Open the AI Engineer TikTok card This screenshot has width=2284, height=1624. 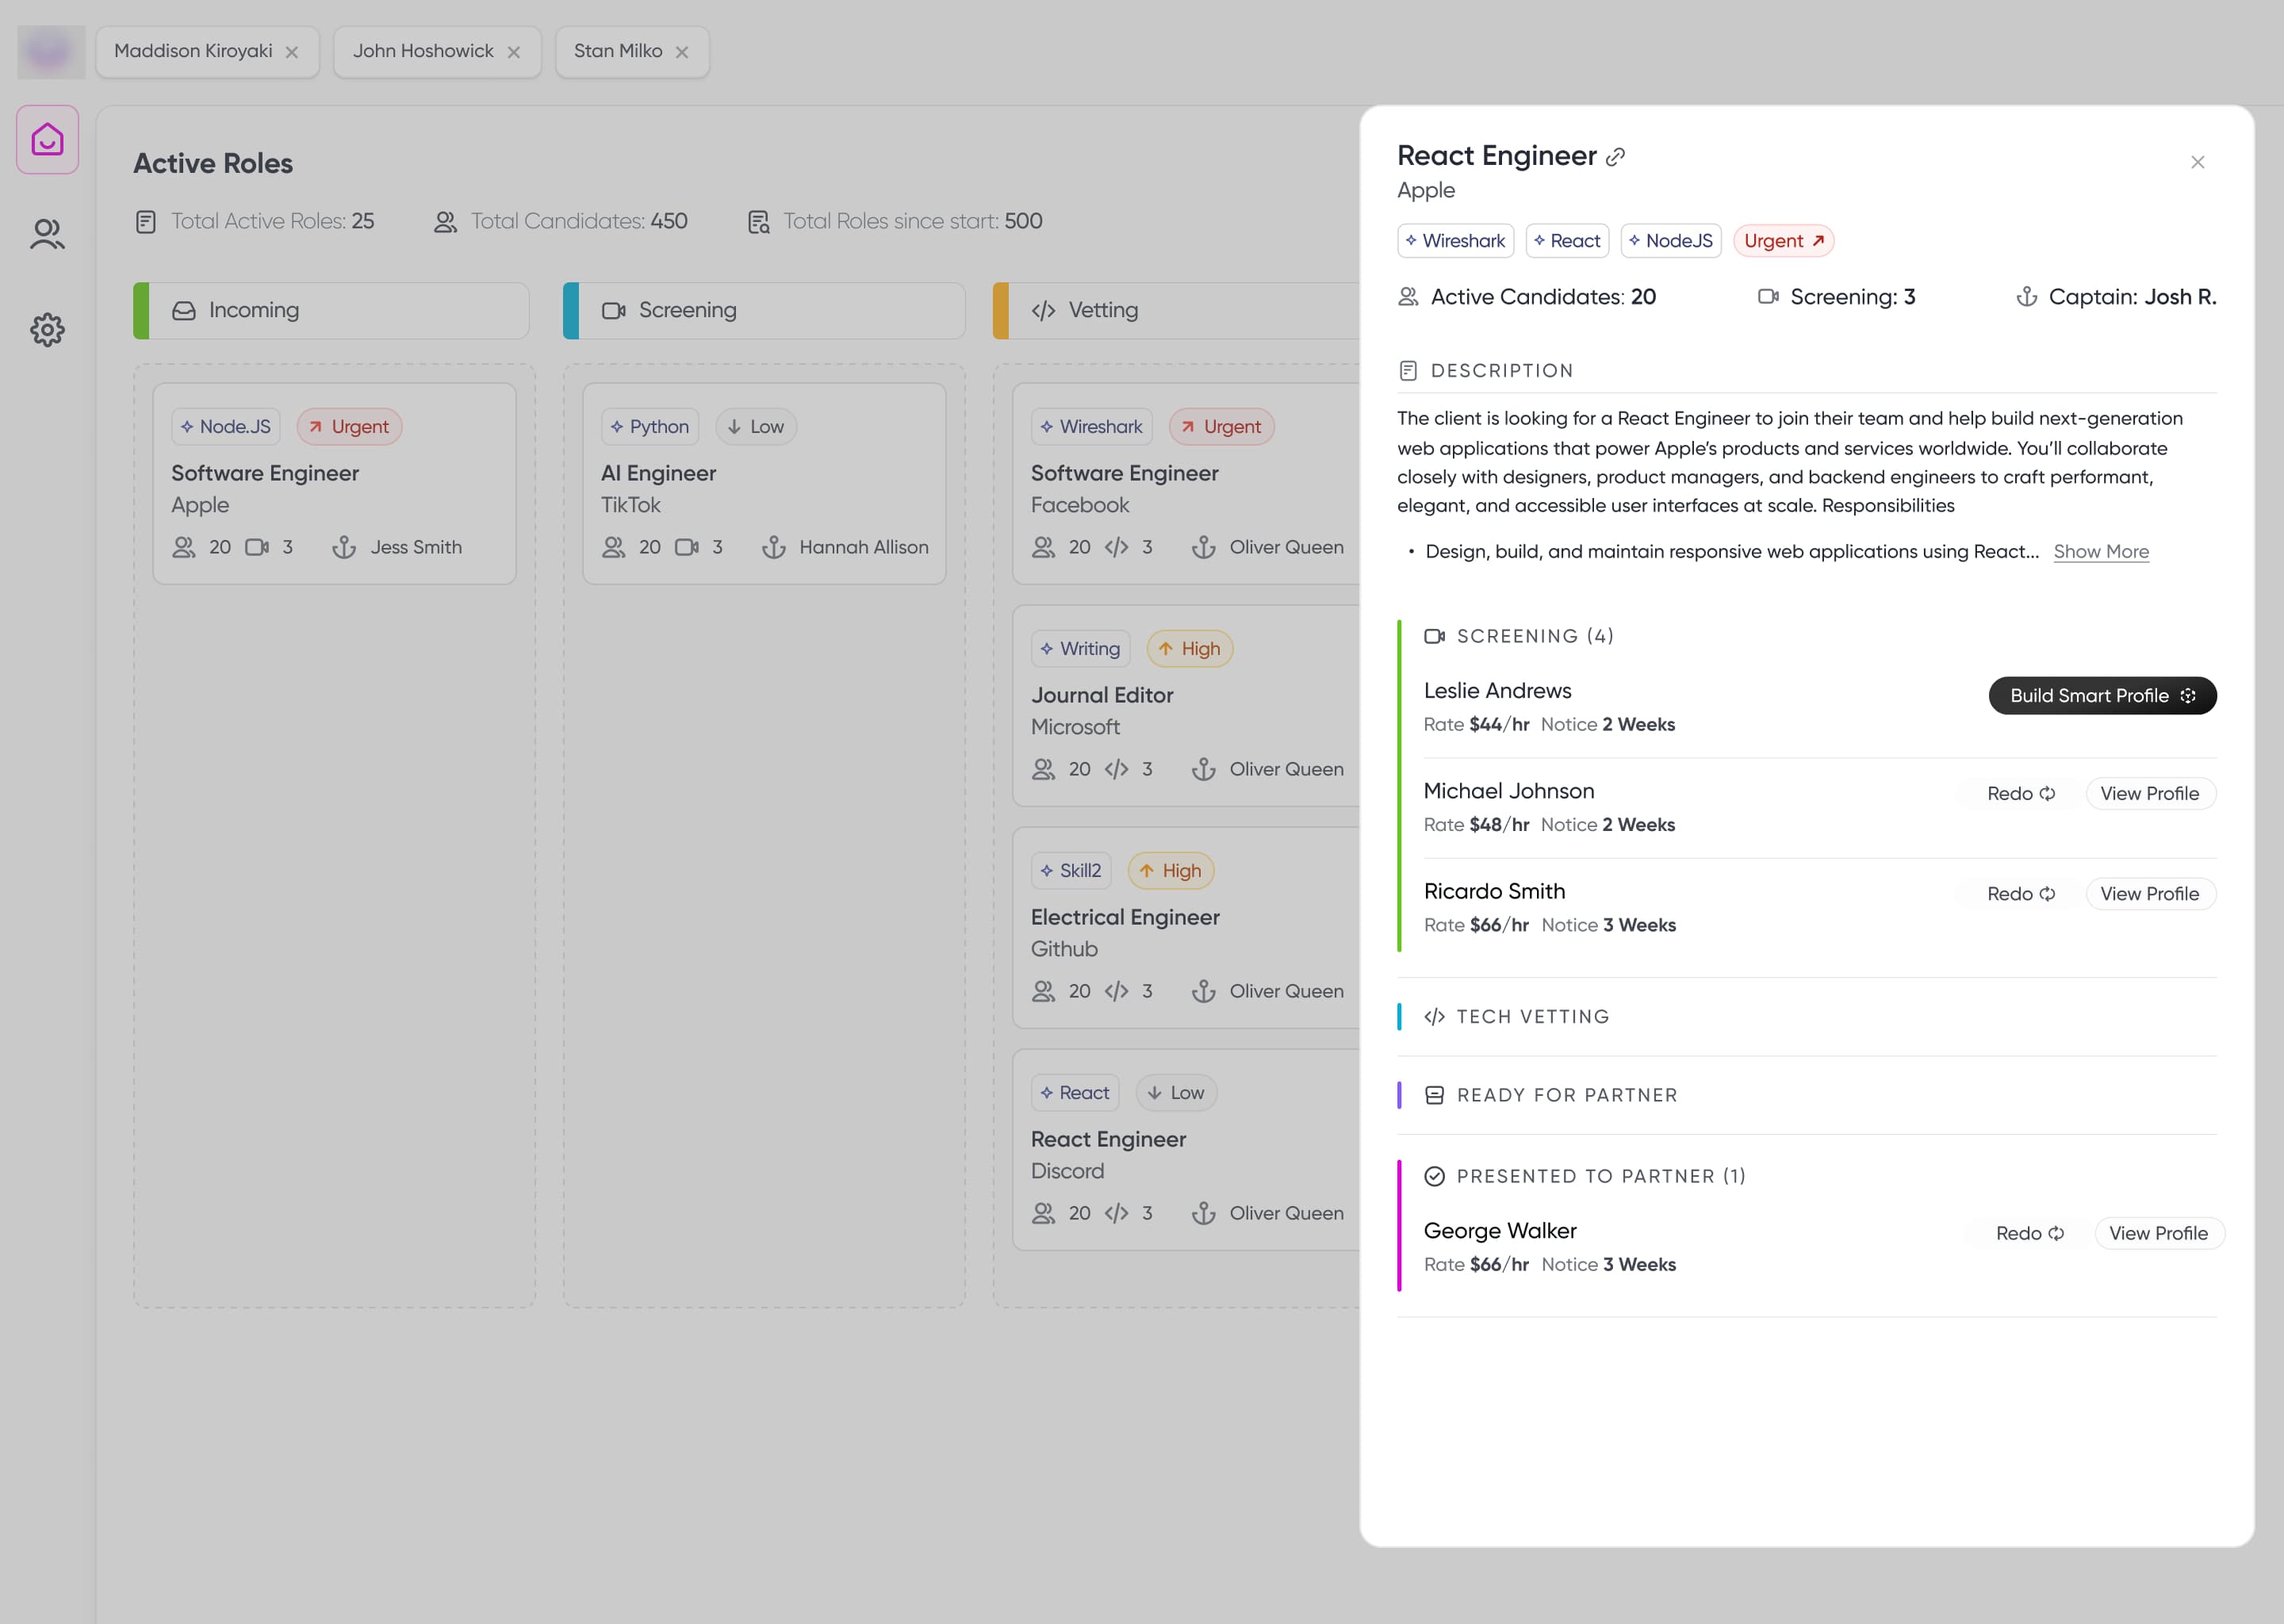point(763,484)
